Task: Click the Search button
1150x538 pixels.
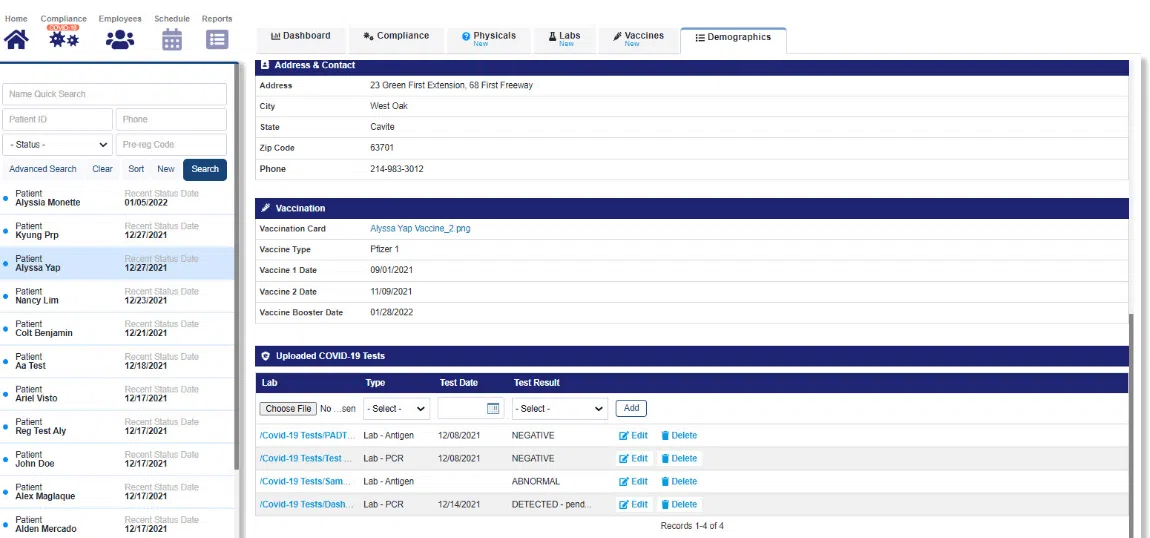Action: coord(205,169)
